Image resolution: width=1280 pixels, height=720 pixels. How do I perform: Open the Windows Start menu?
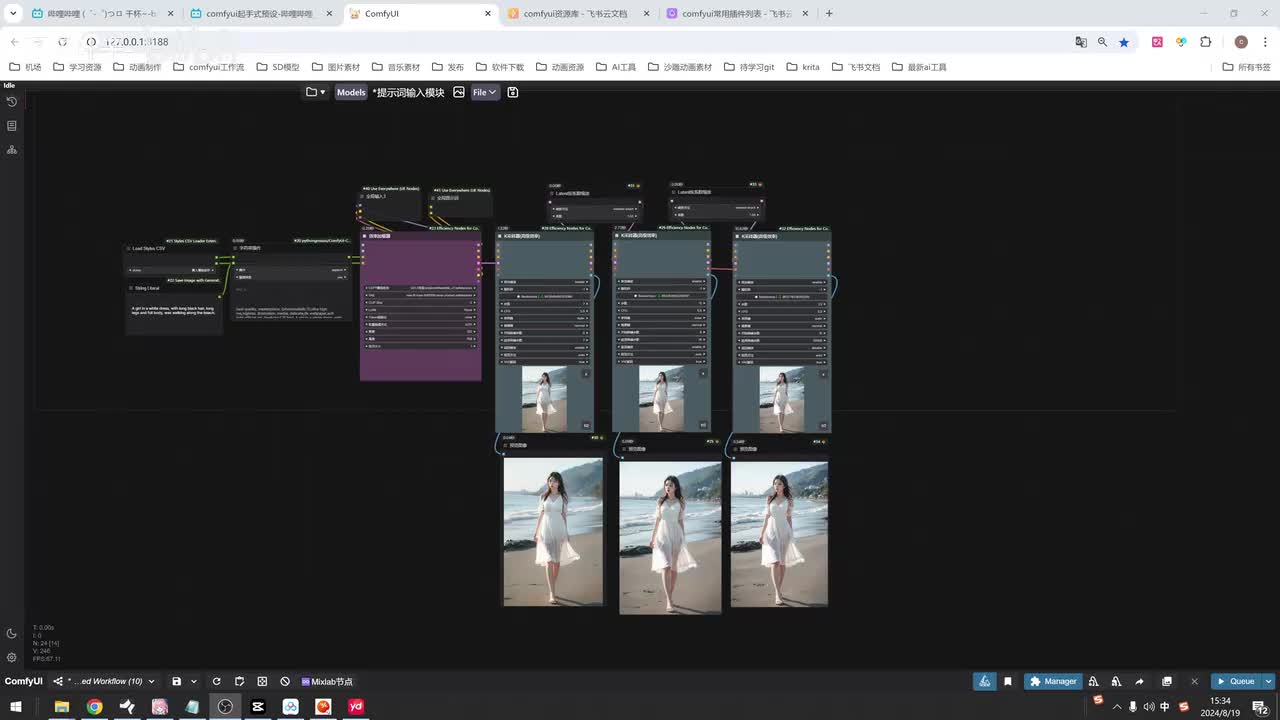(16, 707)
